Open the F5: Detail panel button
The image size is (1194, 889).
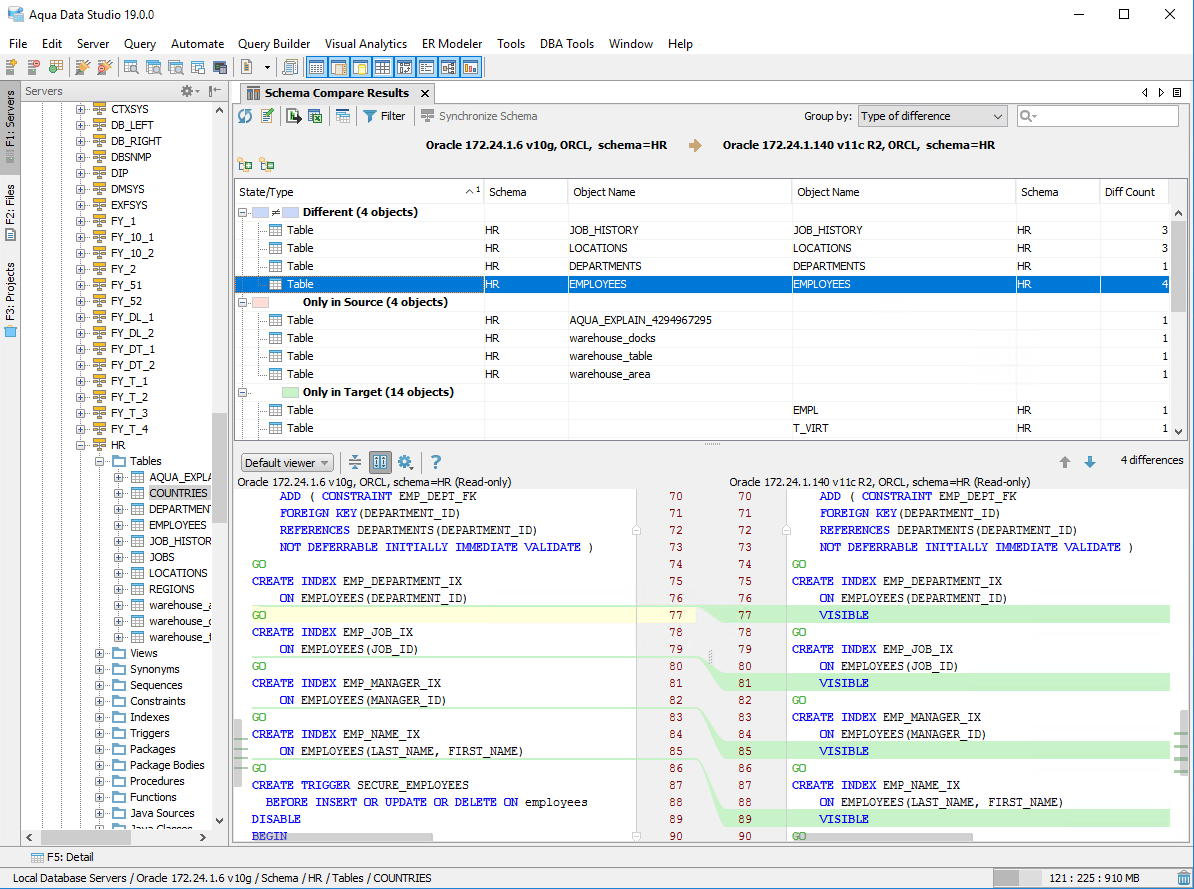pos(62,857)
